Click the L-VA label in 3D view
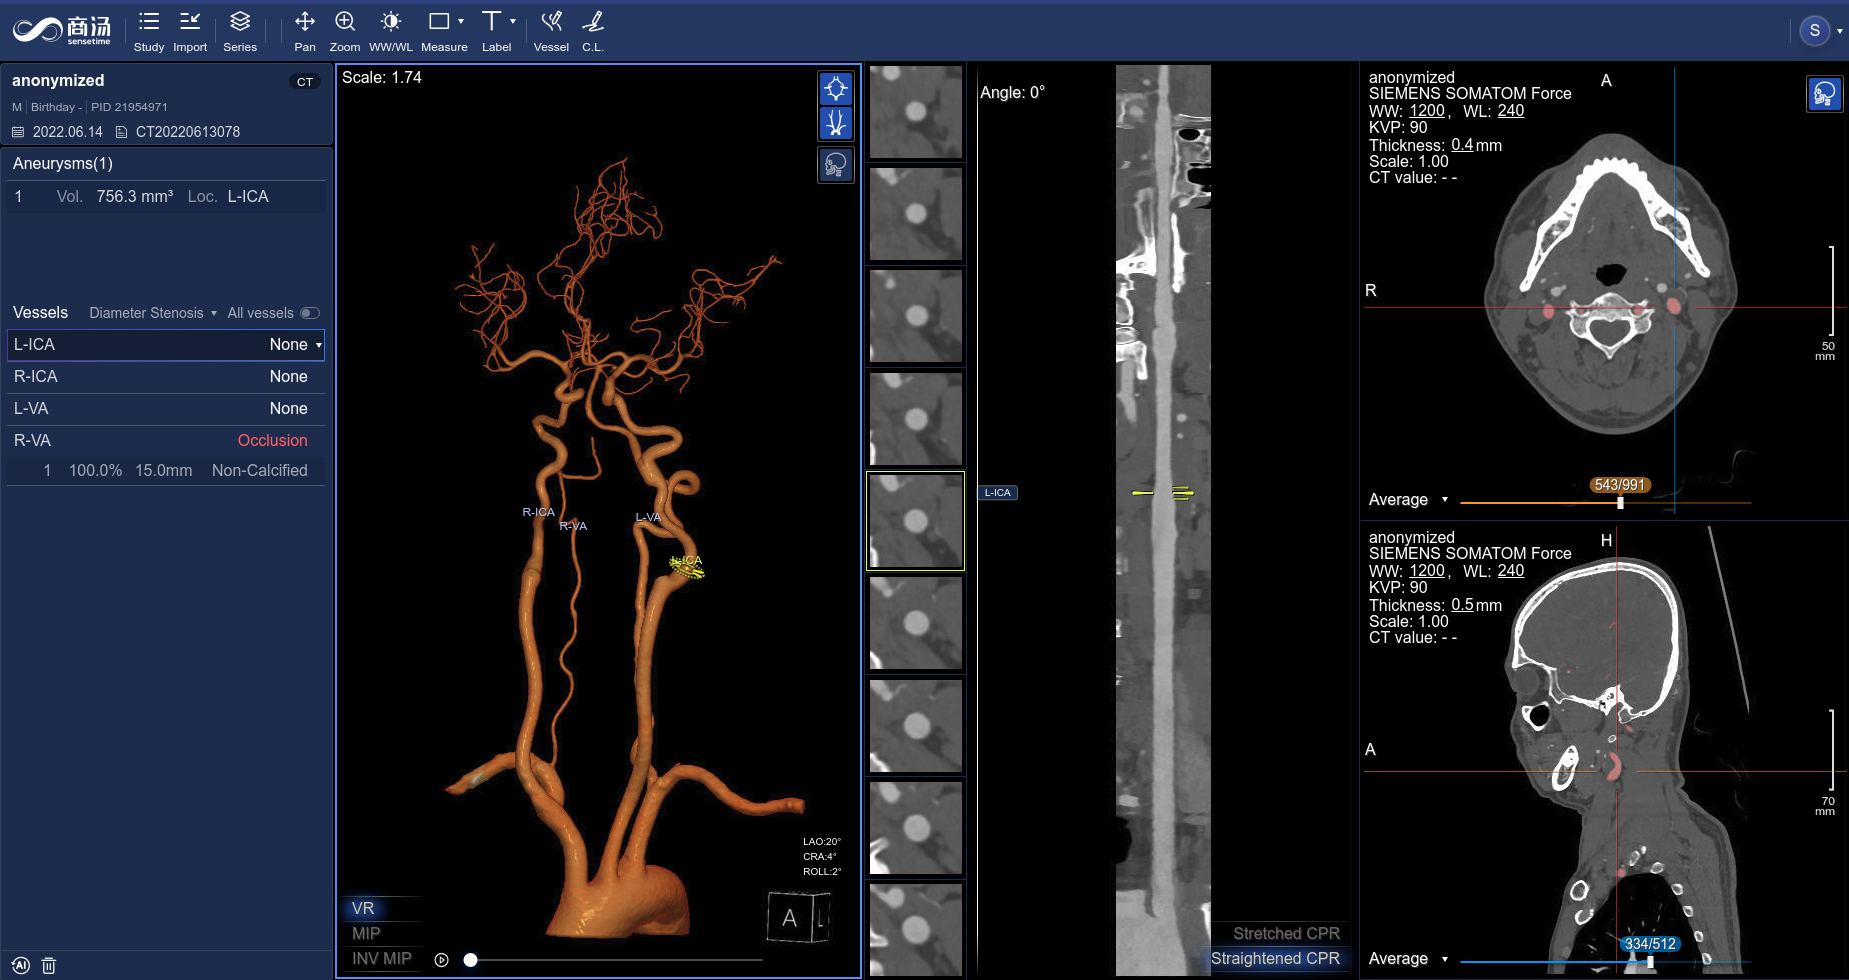1849x980 pixels. (x=648, y=517)
